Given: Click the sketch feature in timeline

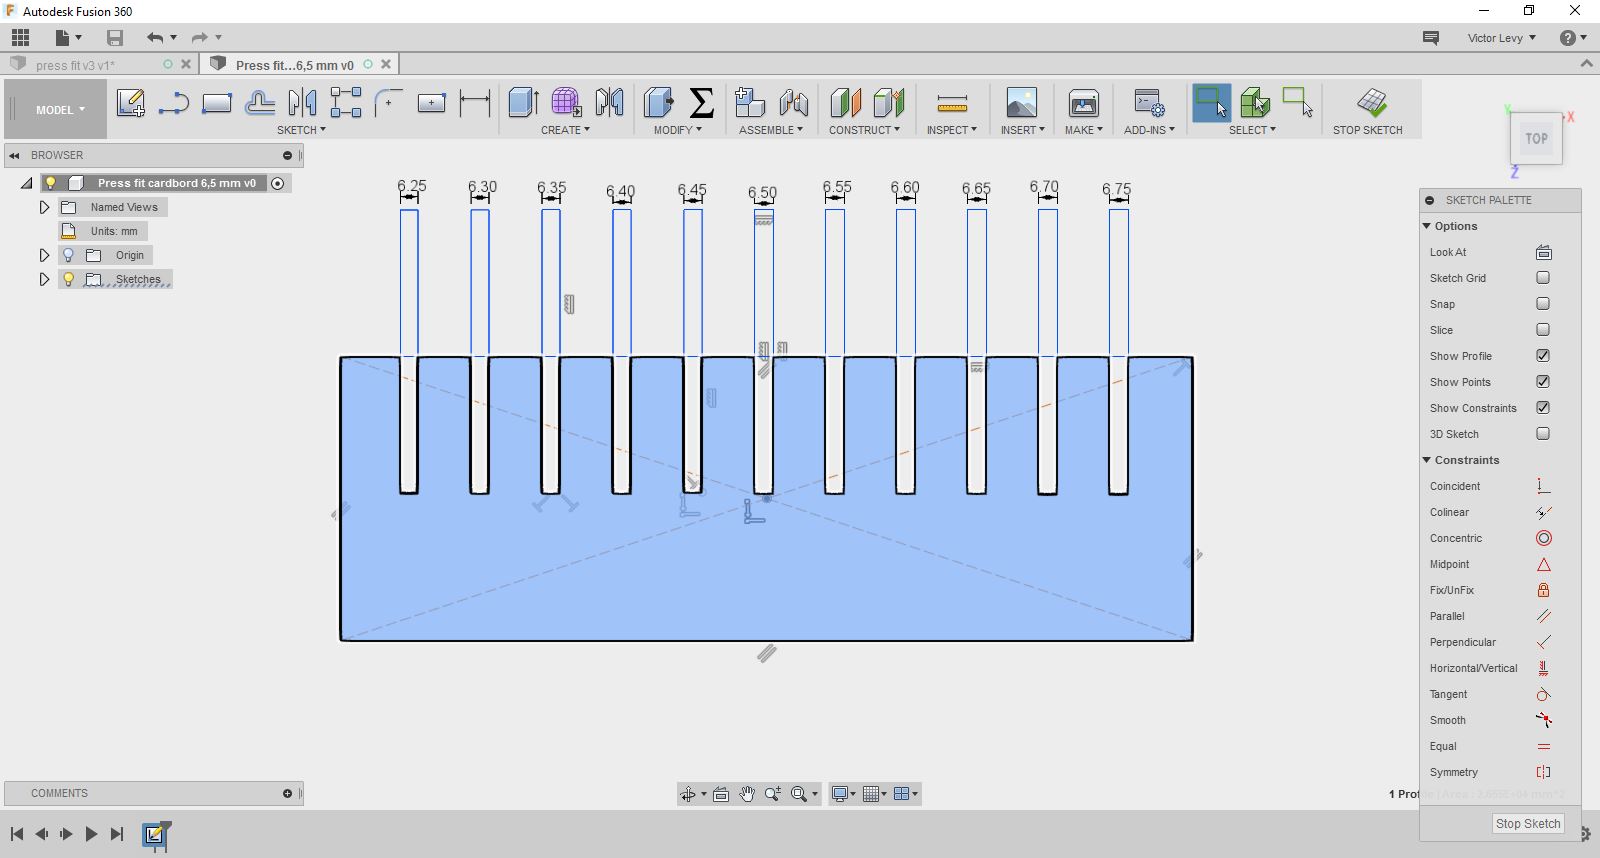Looking at the screenshot, I should pos(156,834).
